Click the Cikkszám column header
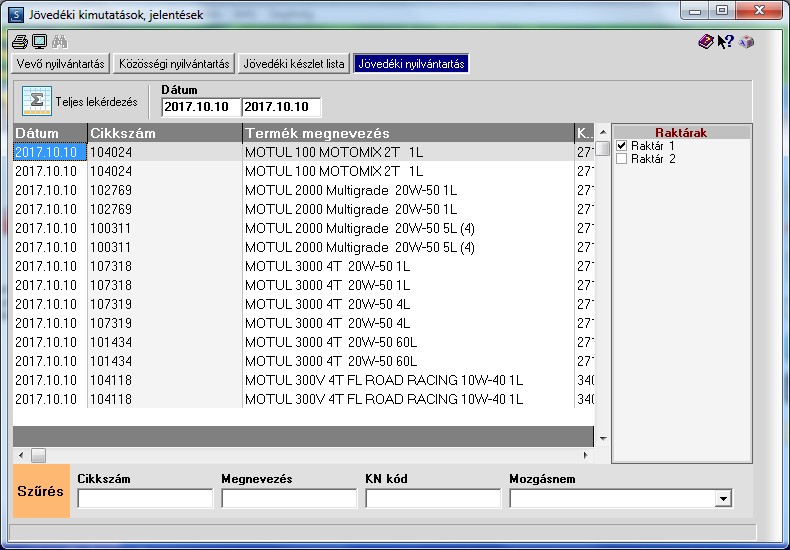The width and height of the screenshot is (790, 550). [165, 133]
